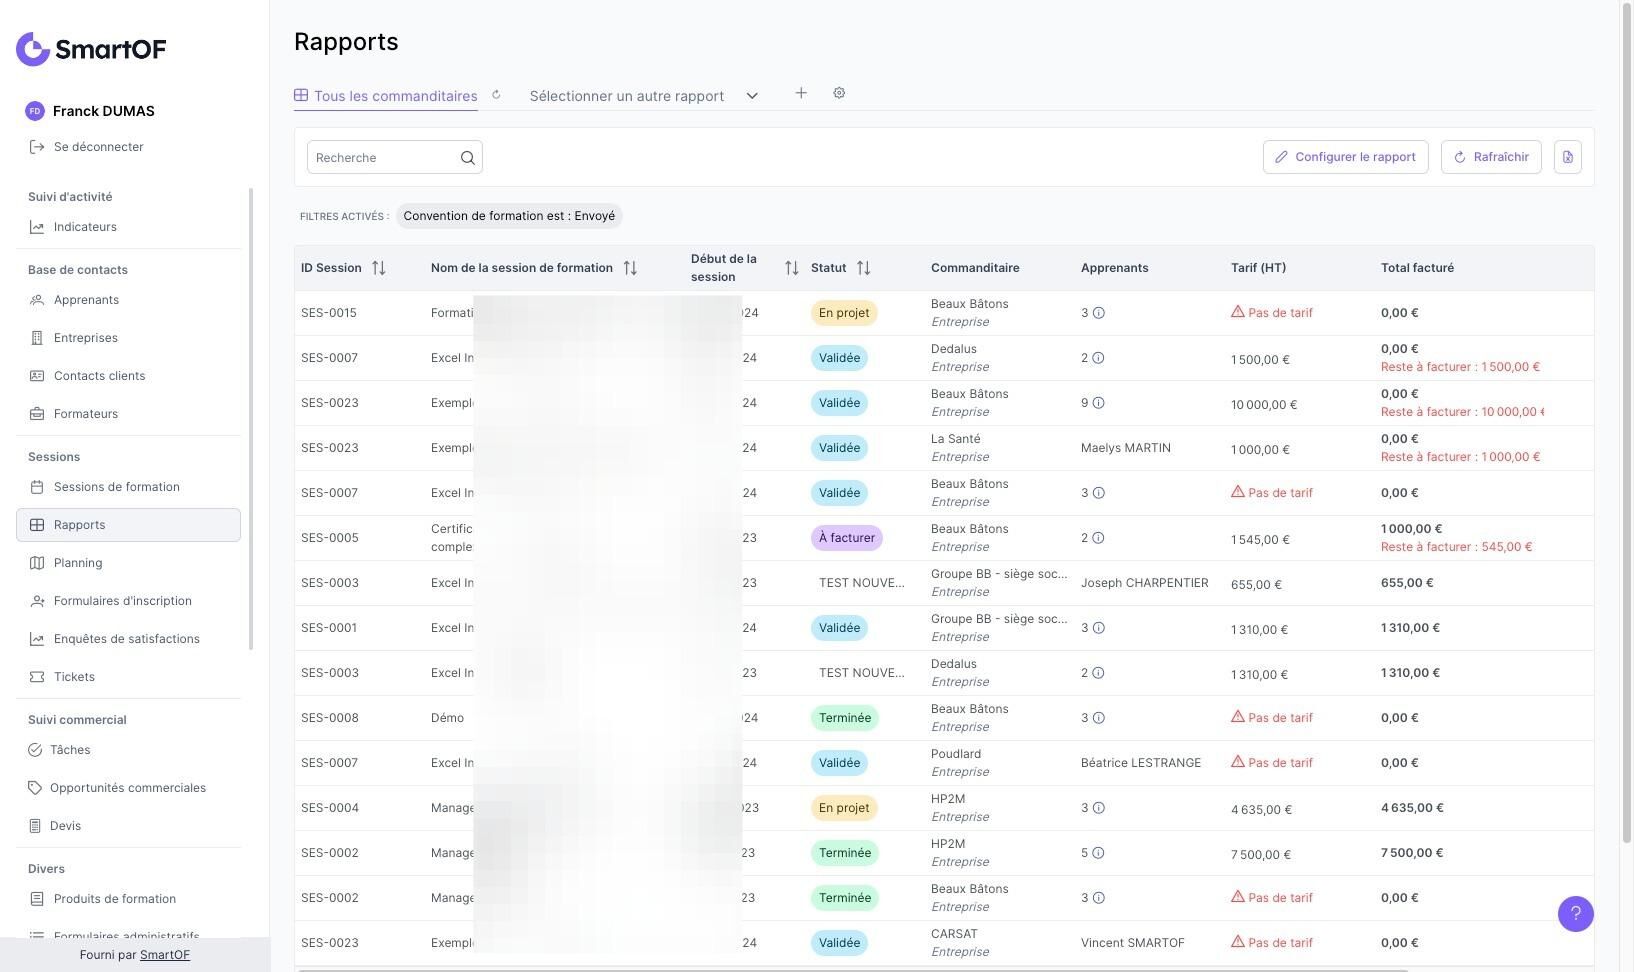This screenshot has width=1634, height=972.
Task: Click the magnifier icon in the search box
Action: click(467, 157)
